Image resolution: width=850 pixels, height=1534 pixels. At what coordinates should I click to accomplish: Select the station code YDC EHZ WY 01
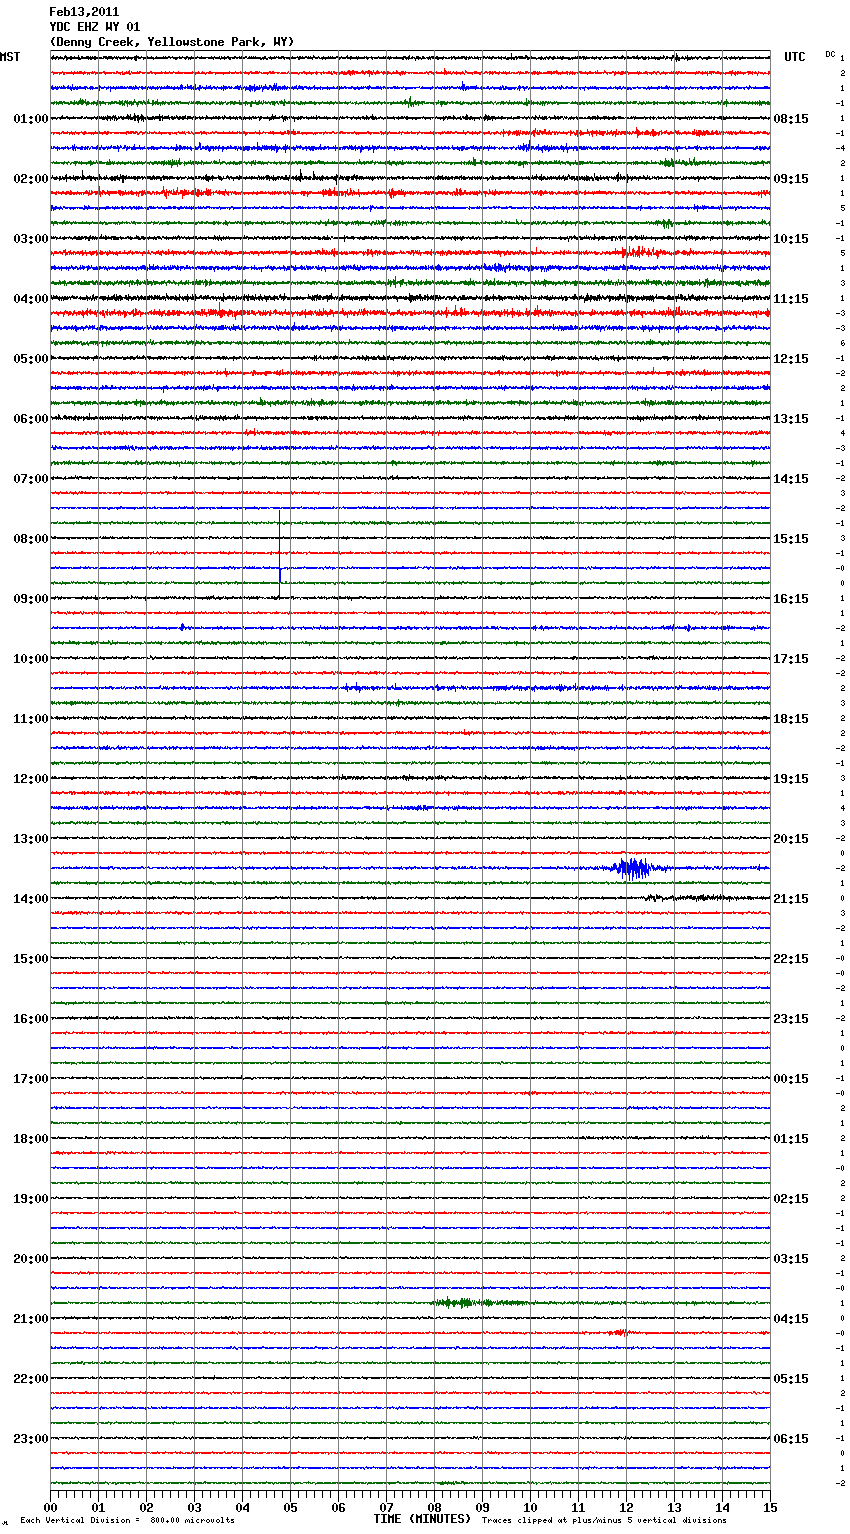click(x=95, y=27)
